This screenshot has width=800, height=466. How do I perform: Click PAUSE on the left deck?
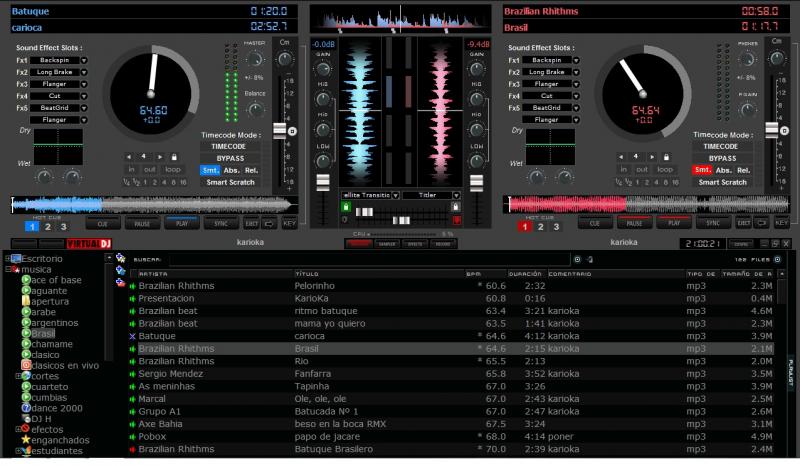(x=142, y=223)
